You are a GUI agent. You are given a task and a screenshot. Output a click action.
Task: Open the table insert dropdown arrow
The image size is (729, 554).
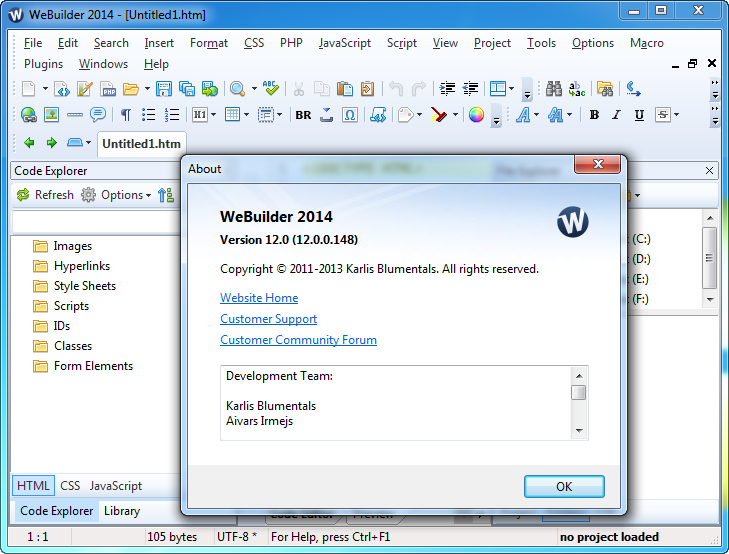coord(246,114)
